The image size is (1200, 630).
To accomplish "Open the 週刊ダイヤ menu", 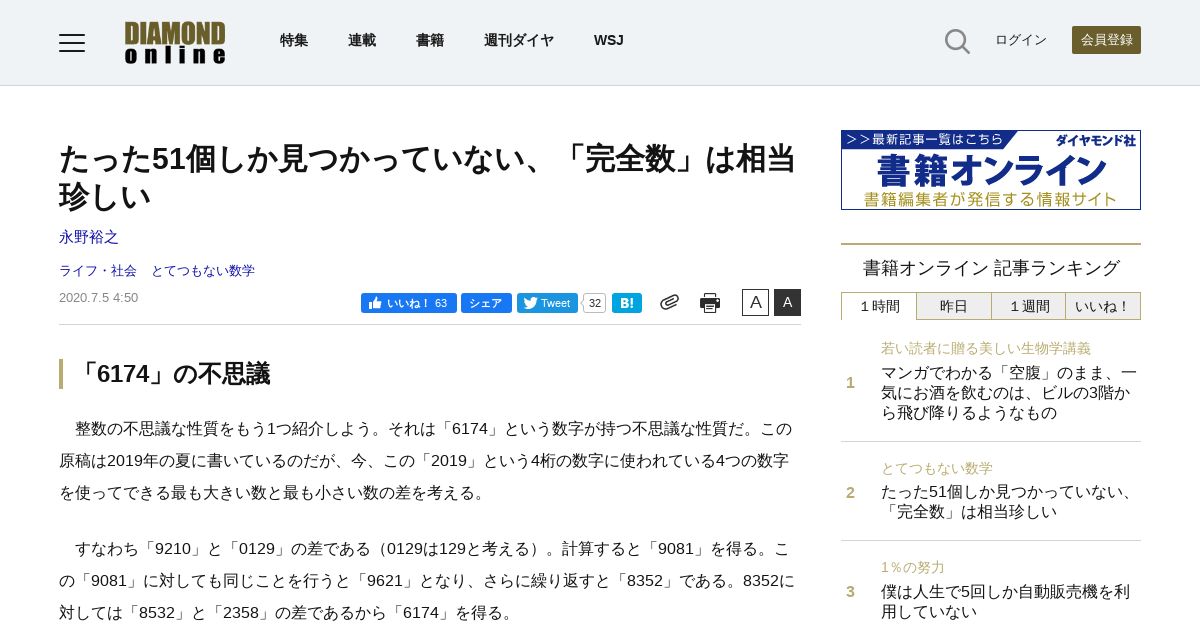I will (519, 40).
